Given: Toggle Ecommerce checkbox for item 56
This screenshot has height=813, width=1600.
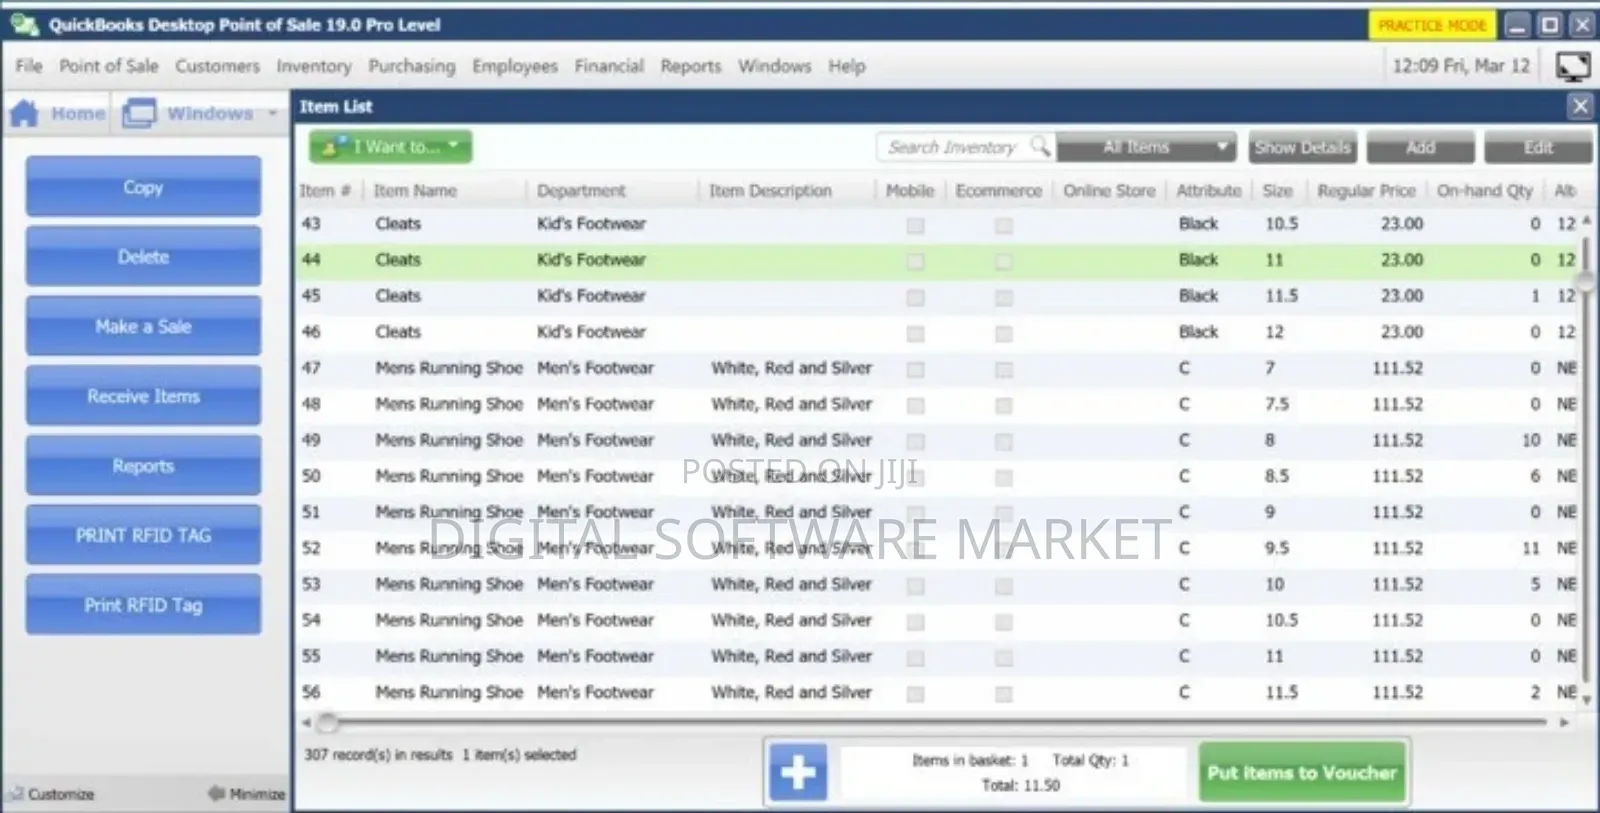Looking at the screenshot, I should coord(1003,693).
